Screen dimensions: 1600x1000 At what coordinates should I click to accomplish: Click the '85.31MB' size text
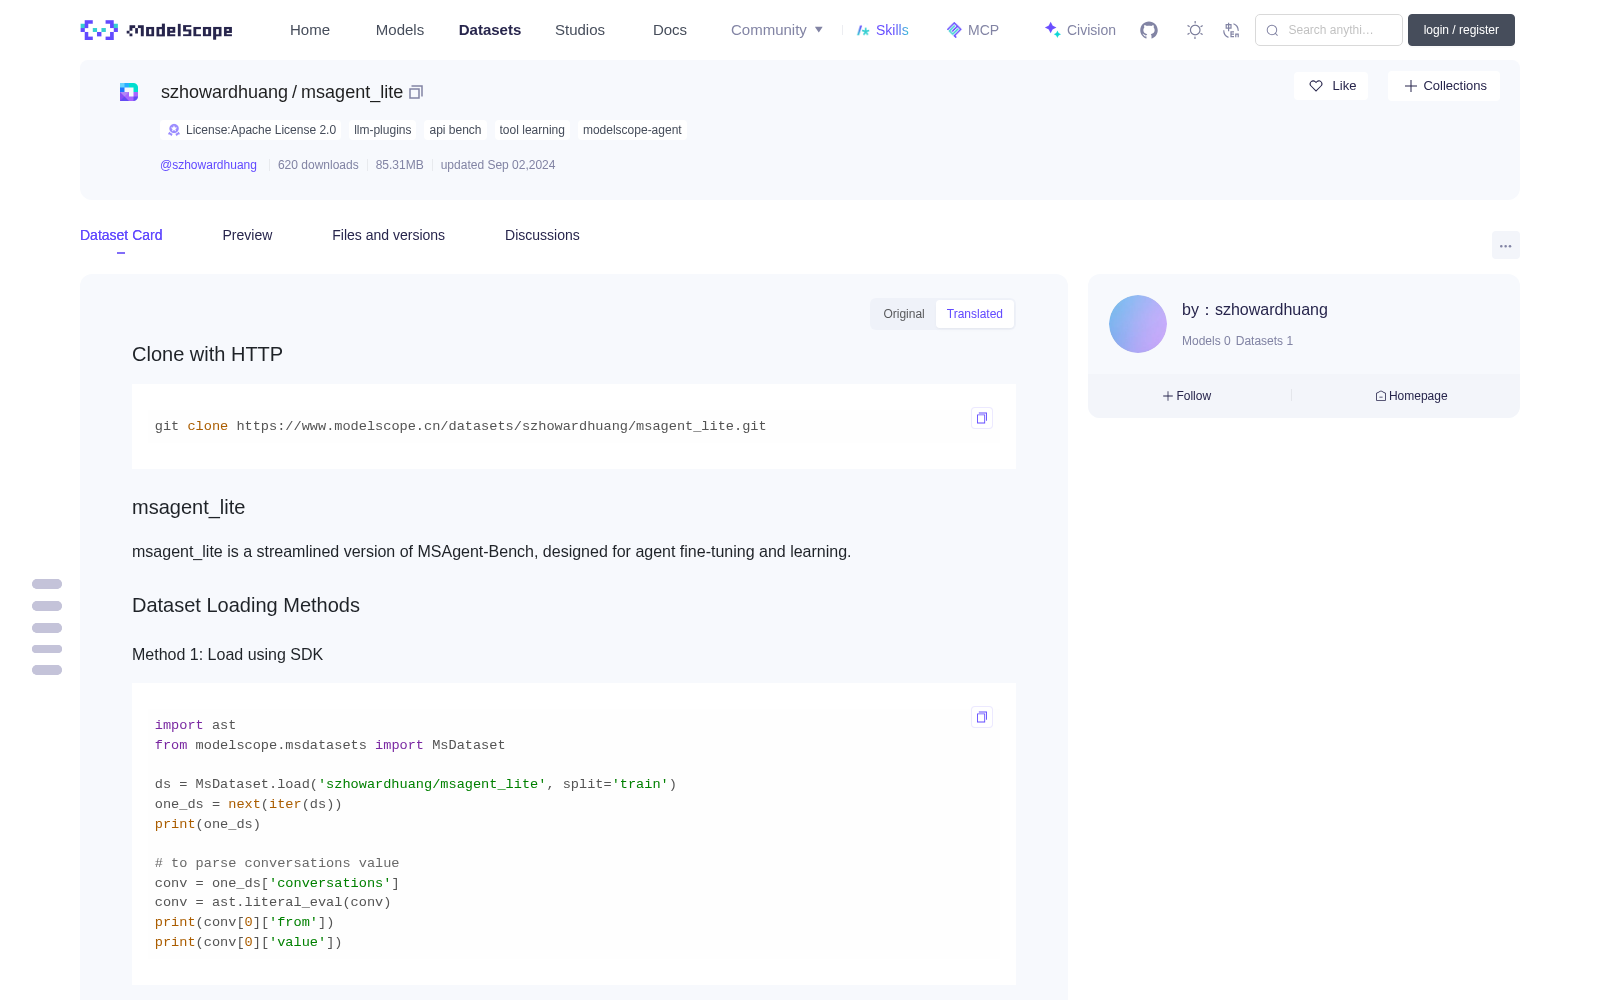399,165
